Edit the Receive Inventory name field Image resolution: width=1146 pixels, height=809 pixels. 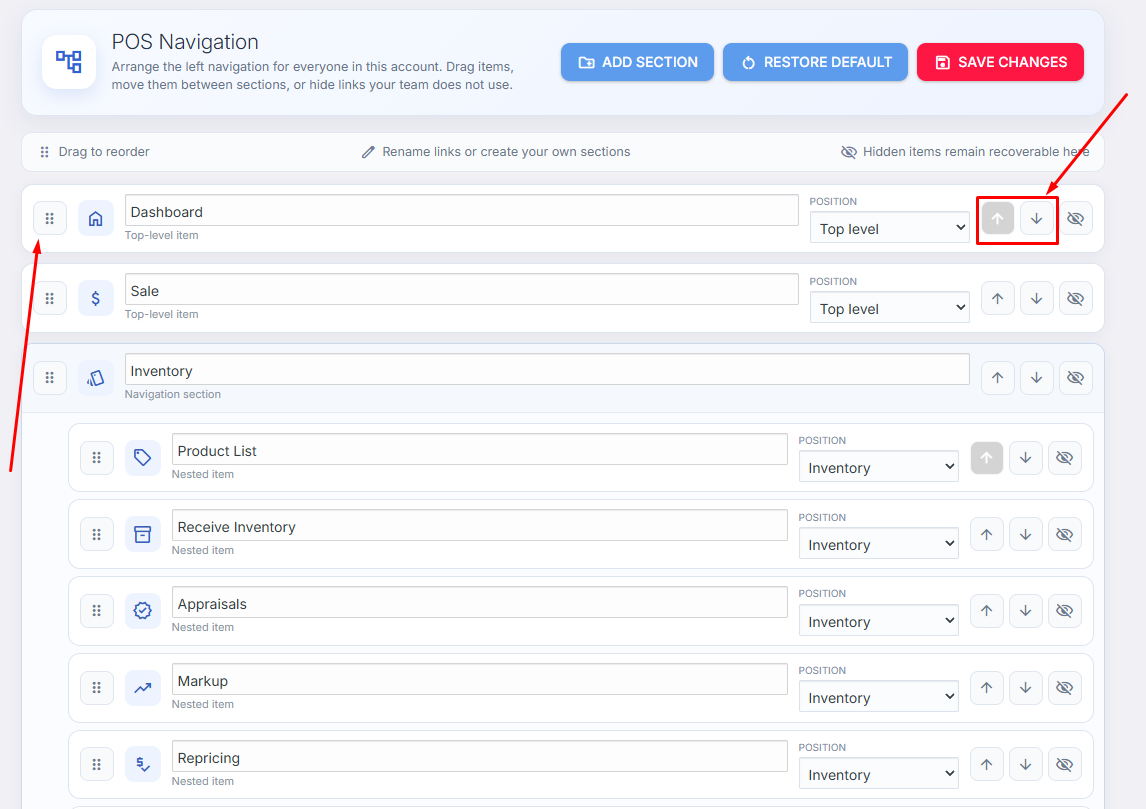click(x=479, y=526)
